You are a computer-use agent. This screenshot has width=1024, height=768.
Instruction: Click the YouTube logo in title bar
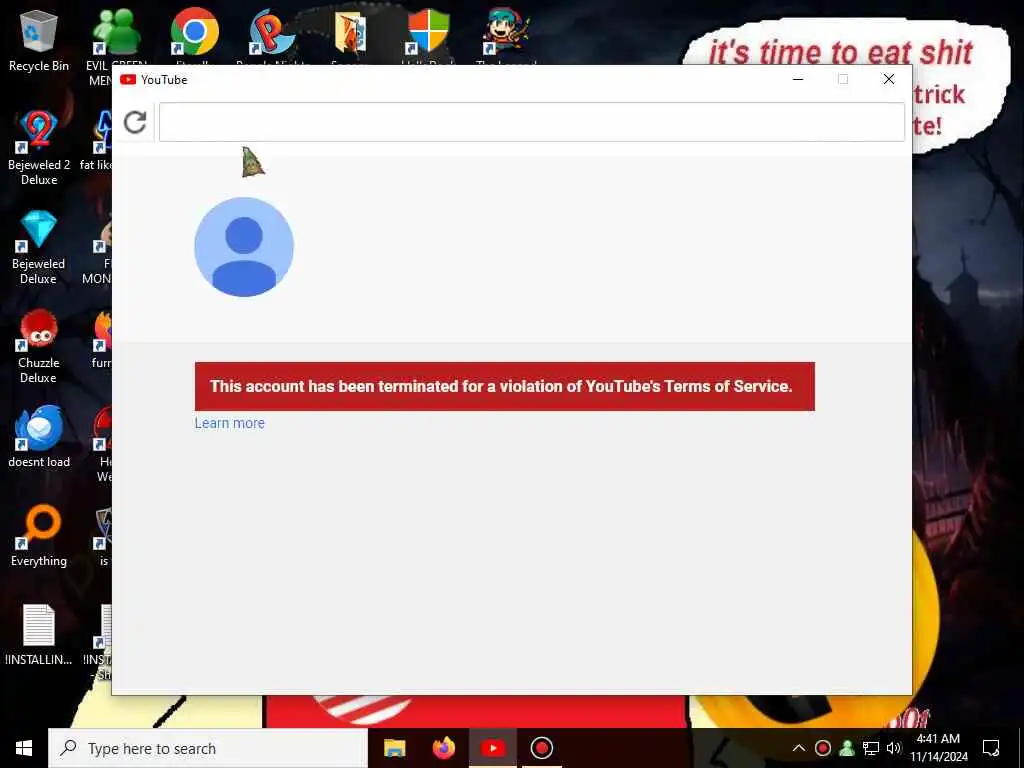[x=128, y=80]
